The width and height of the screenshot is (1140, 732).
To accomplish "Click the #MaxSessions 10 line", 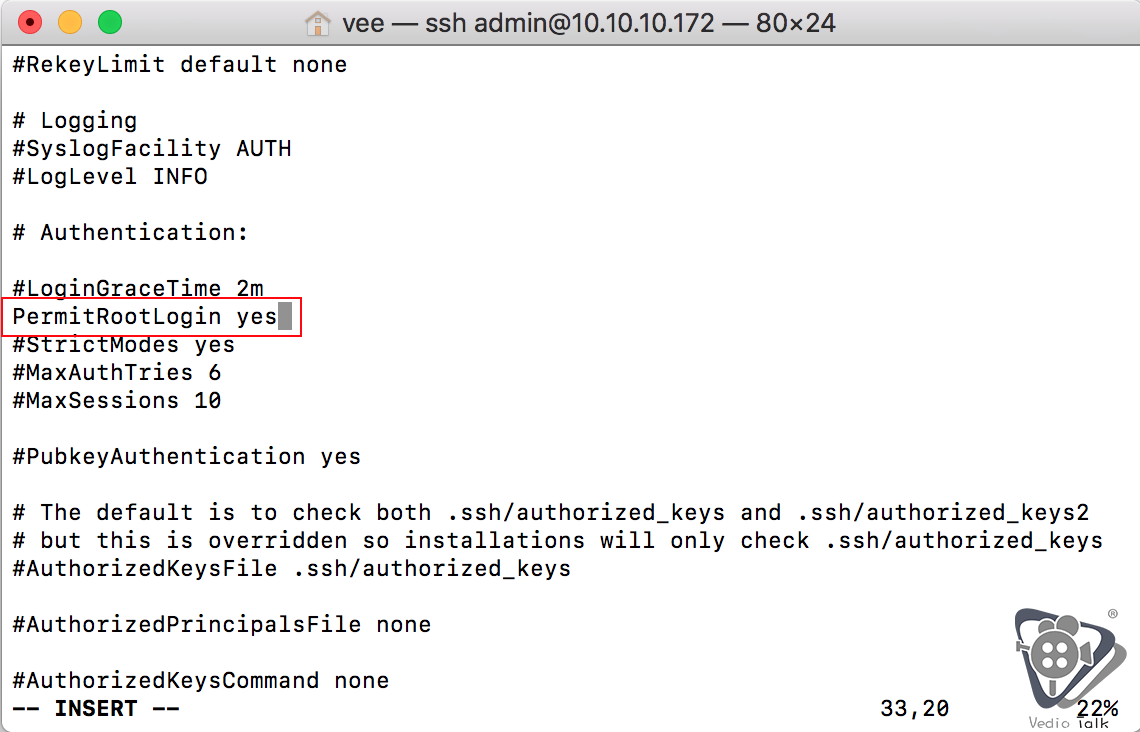I will 116,401.
